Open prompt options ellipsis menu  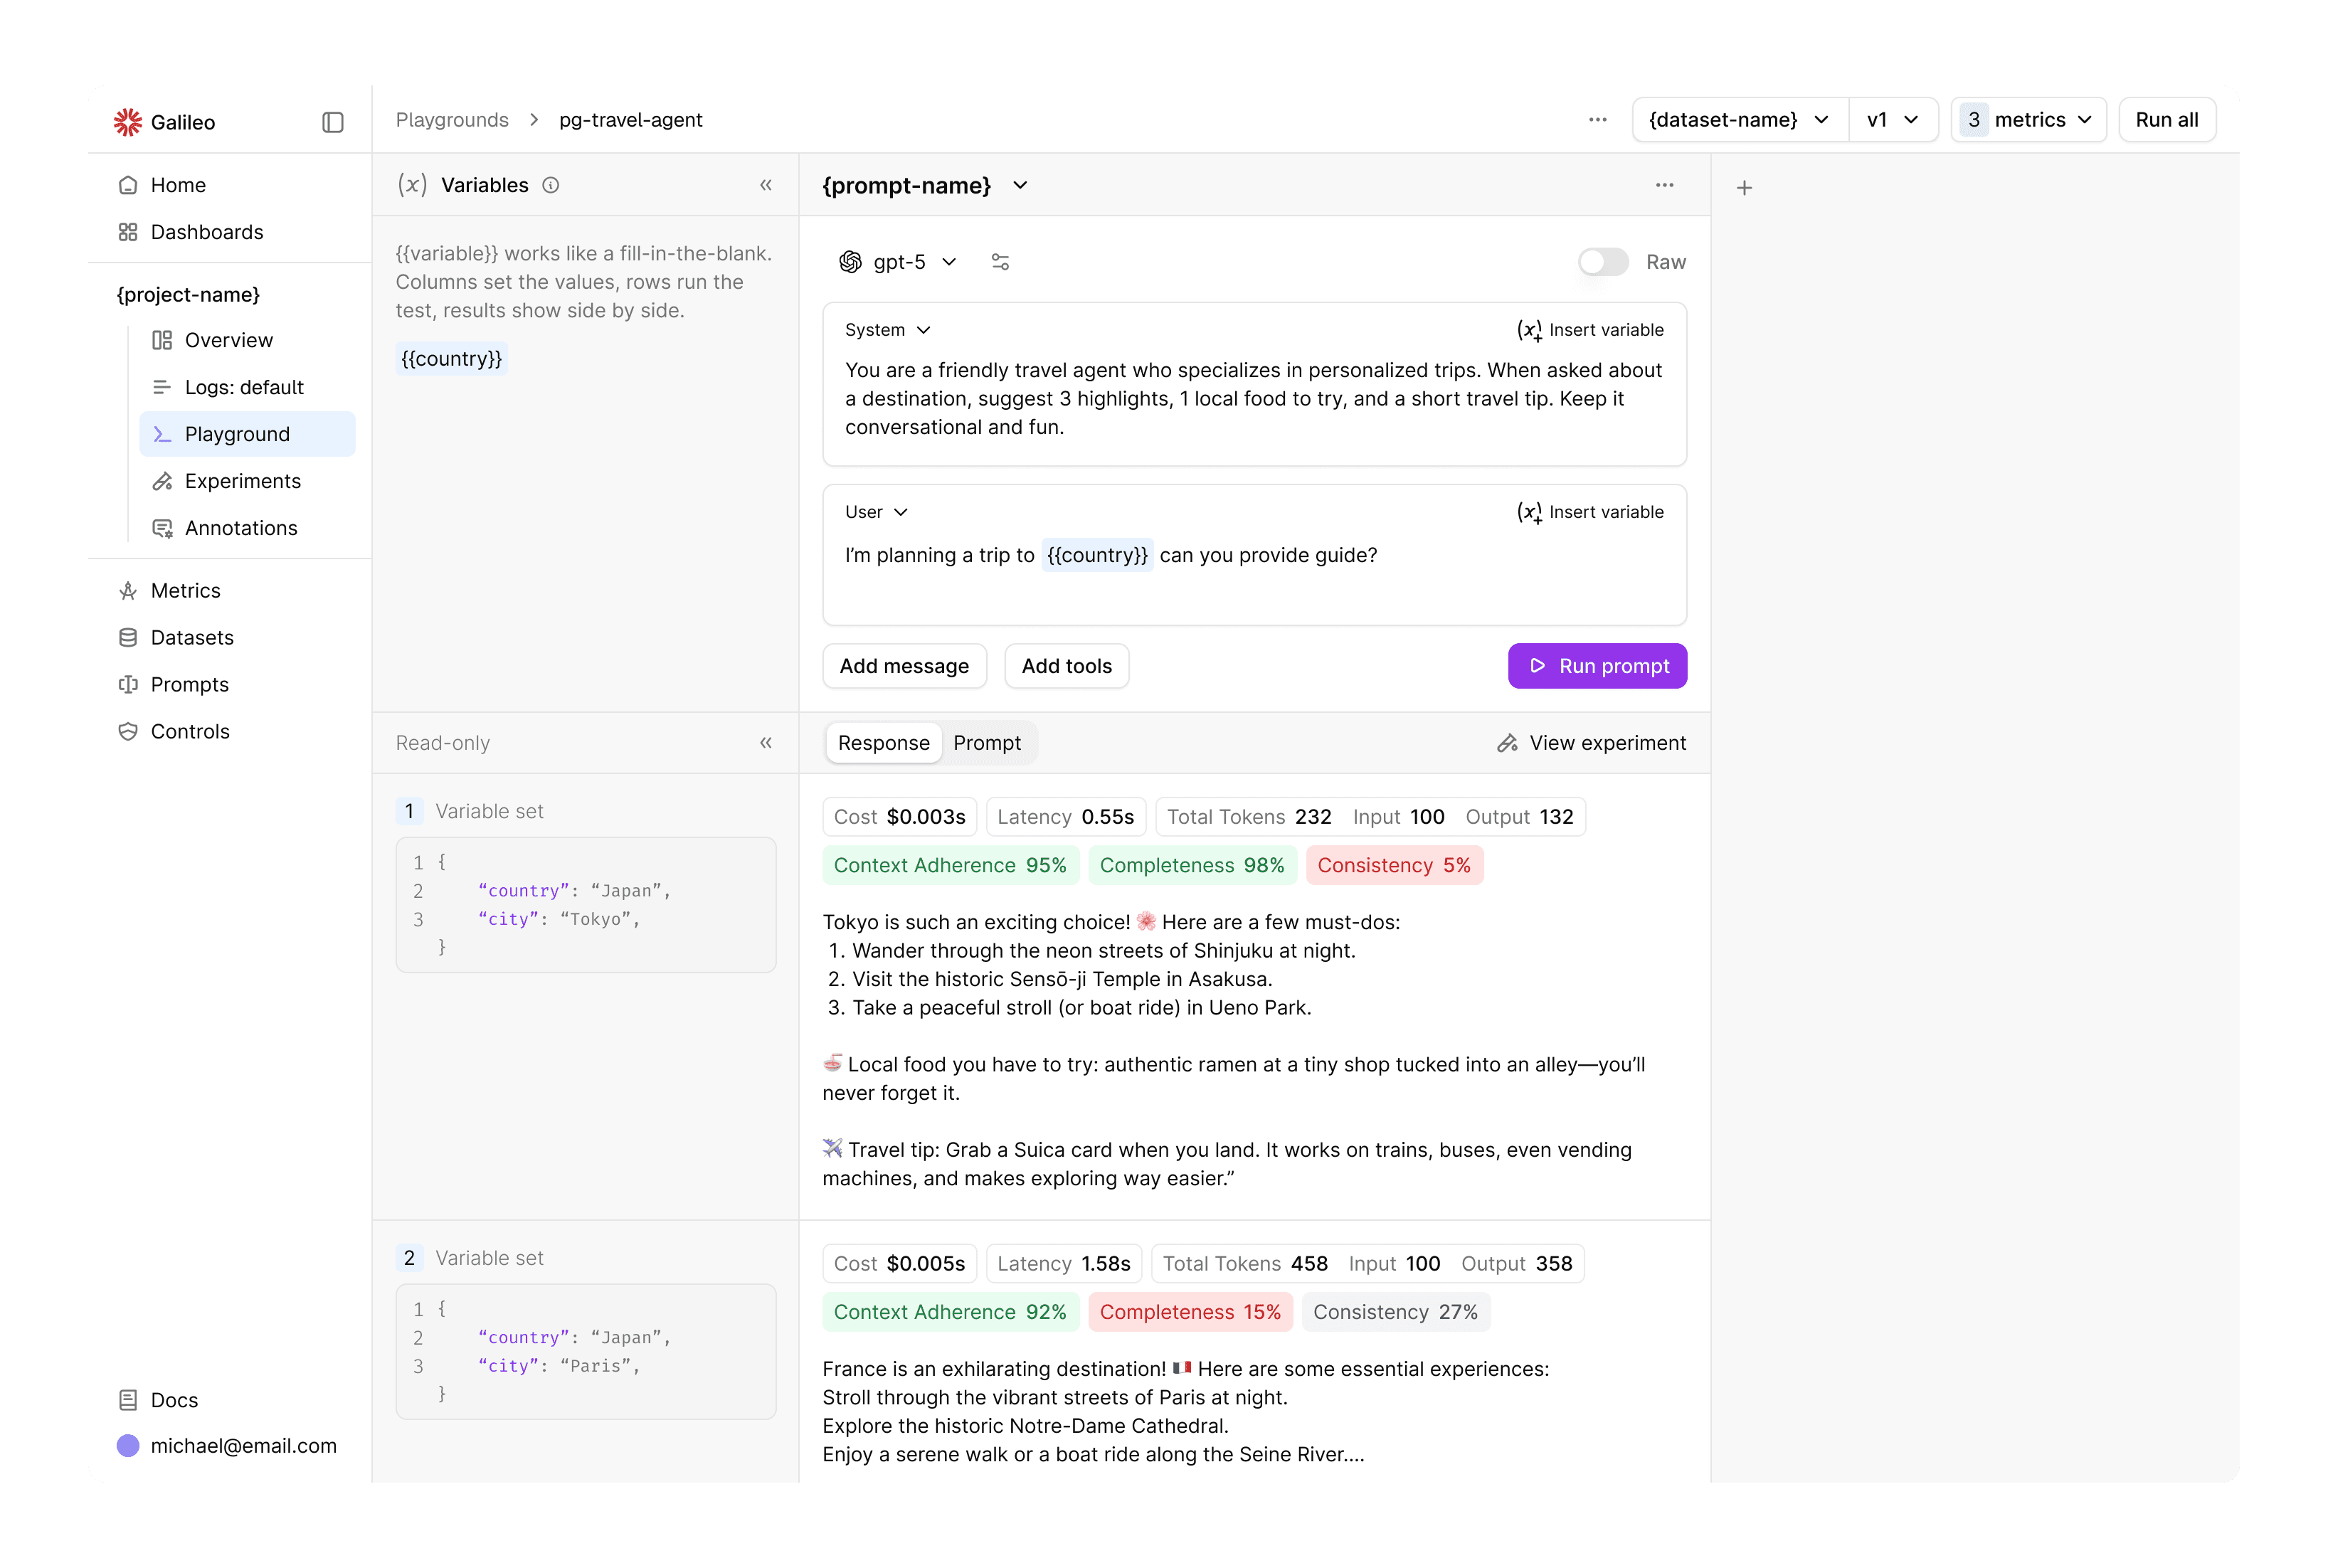click(x=1664, y=185)
